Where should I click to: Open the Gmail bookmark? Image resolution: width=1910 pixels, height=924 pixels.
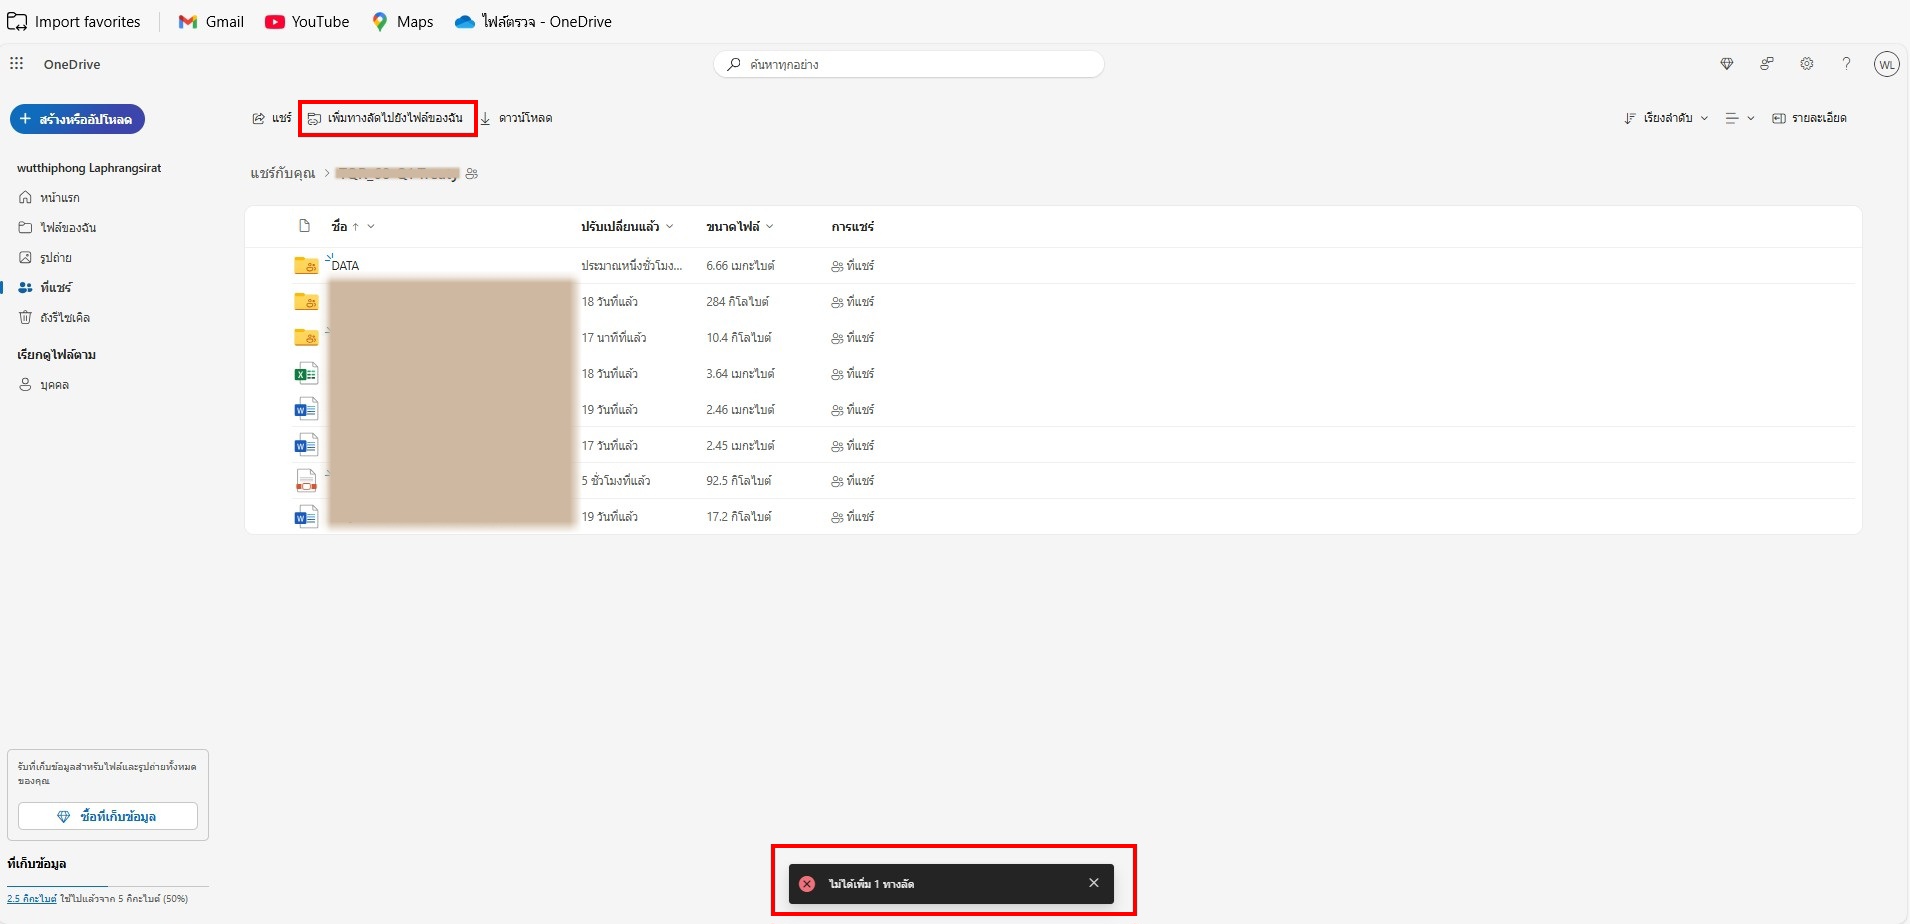coord(211,21)
